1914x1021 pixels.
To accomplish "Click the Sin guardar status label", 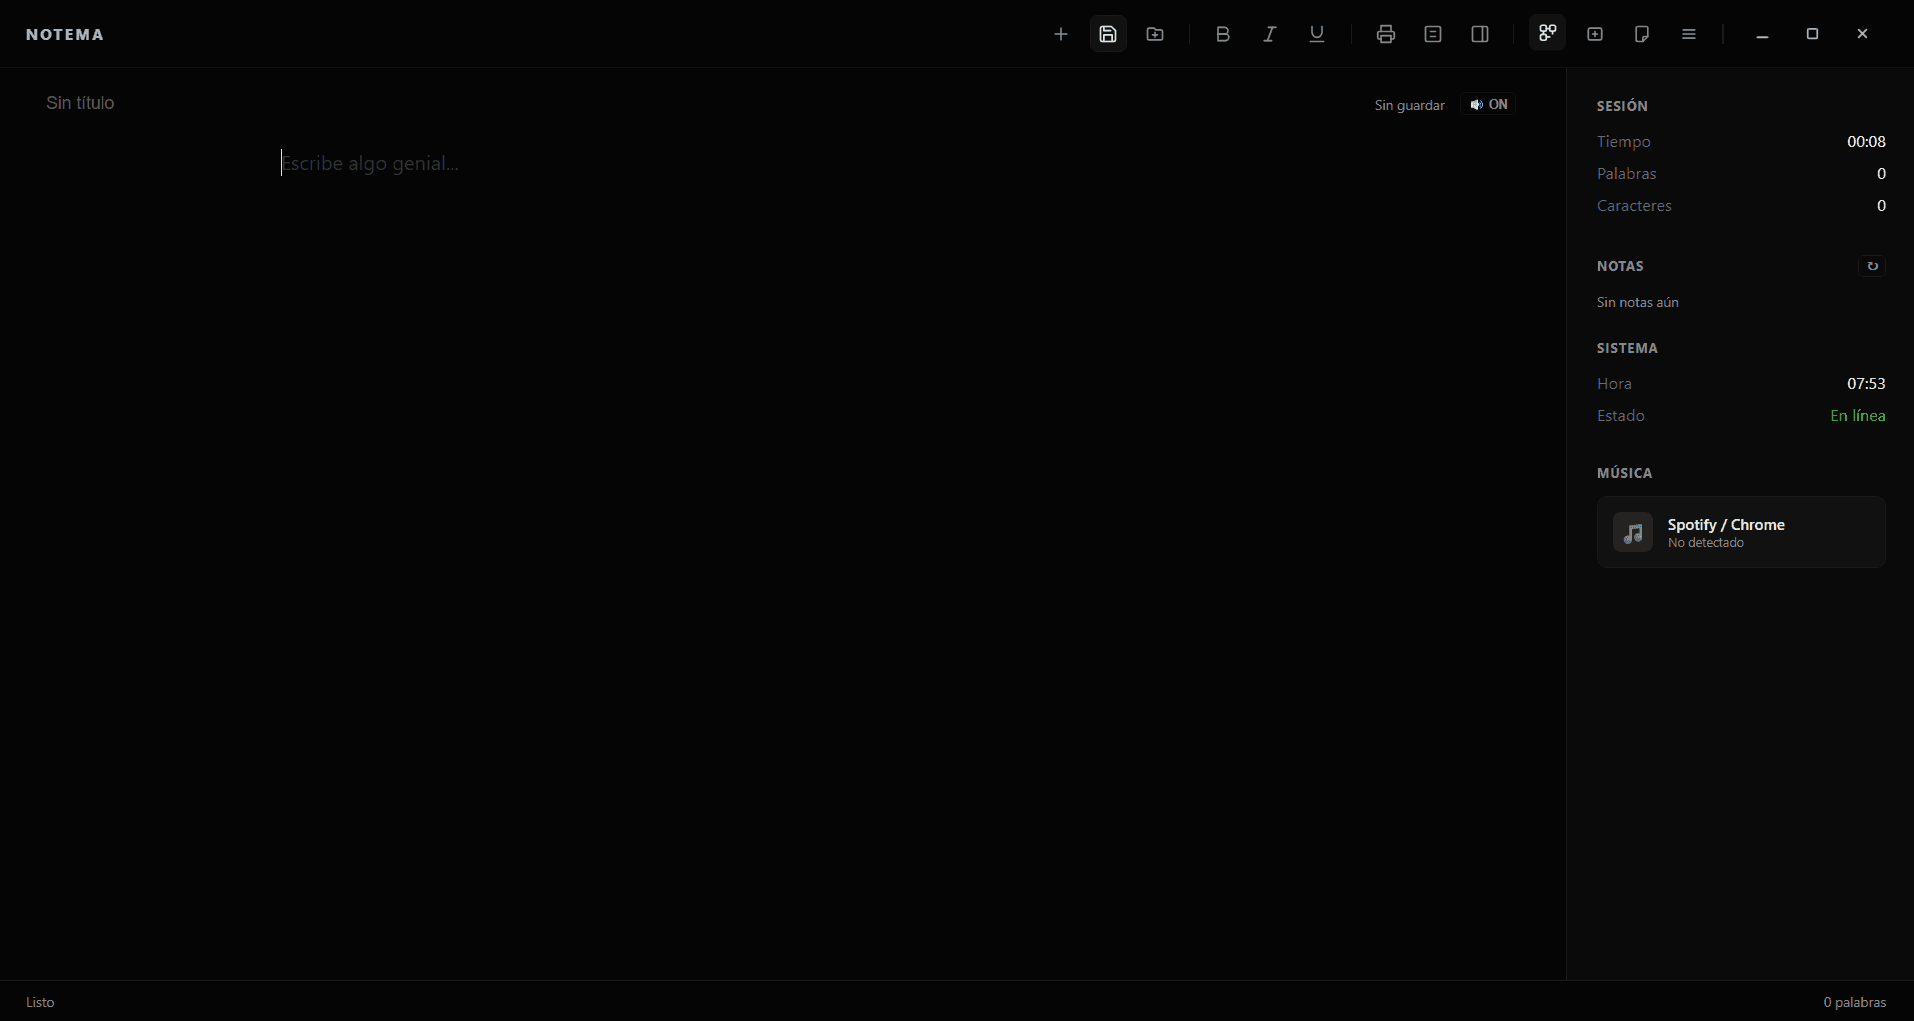I will coord(1409,105).
